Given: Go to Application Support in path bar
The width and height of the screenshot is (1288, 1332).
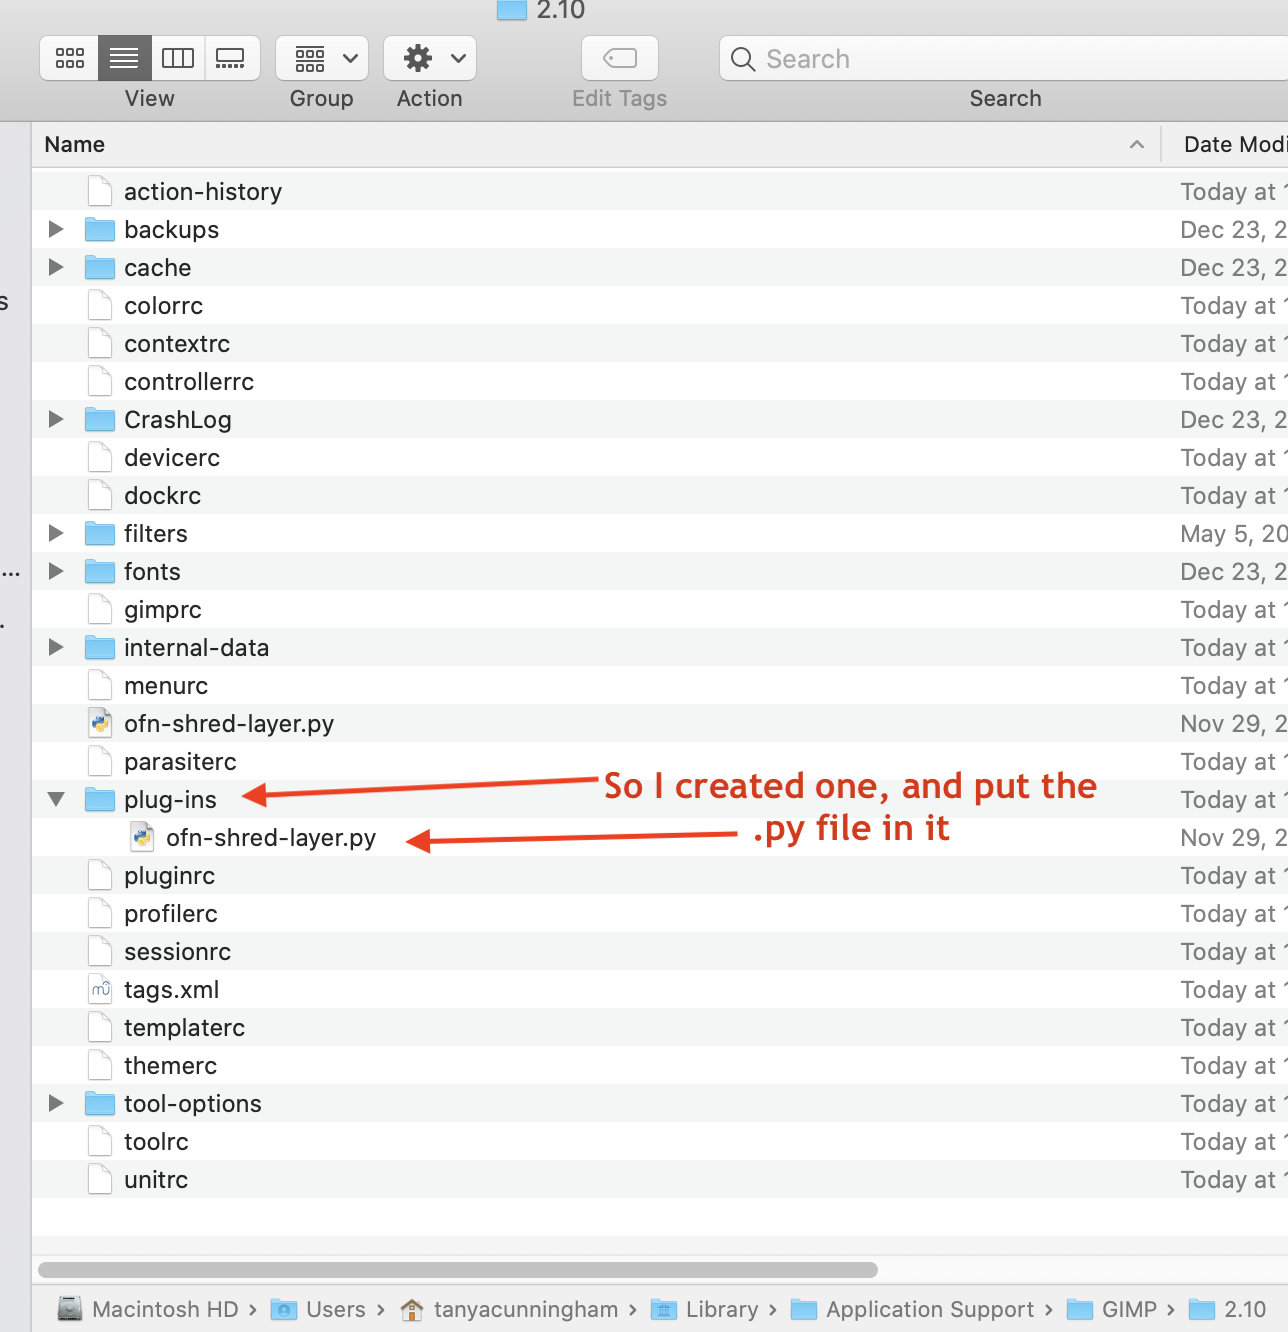Looking at the screenshot, I should 912,1309.
